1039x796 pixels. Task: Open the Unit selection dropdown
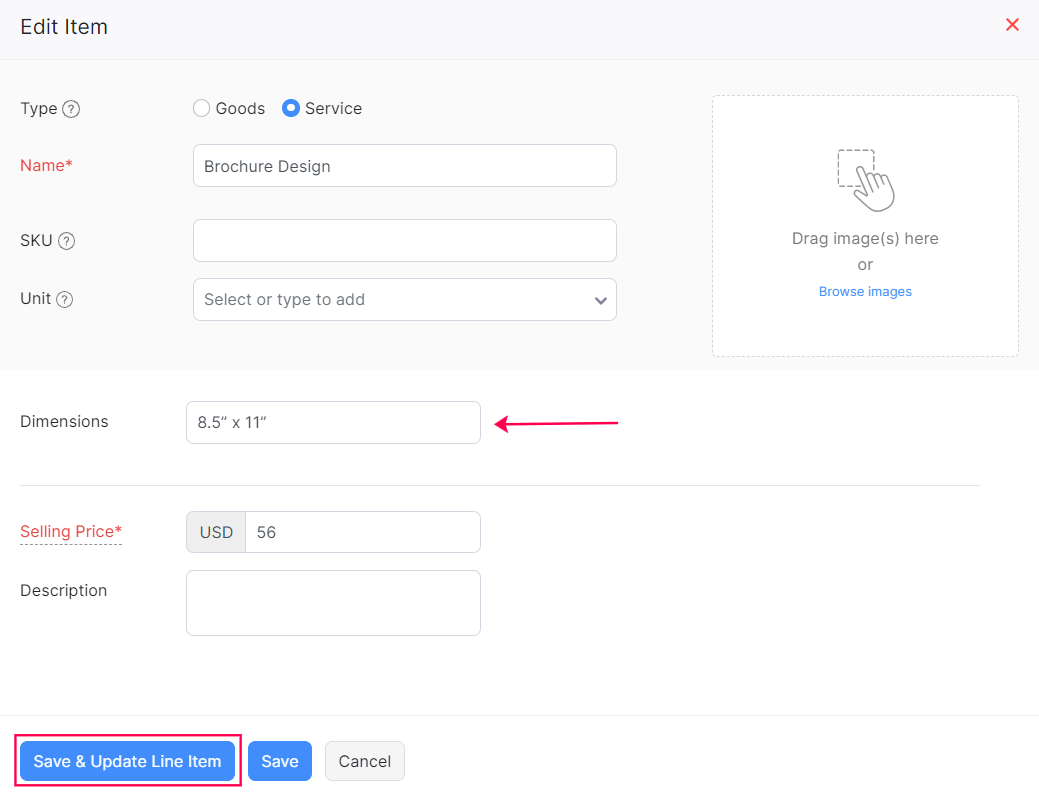tap(404, 299)
